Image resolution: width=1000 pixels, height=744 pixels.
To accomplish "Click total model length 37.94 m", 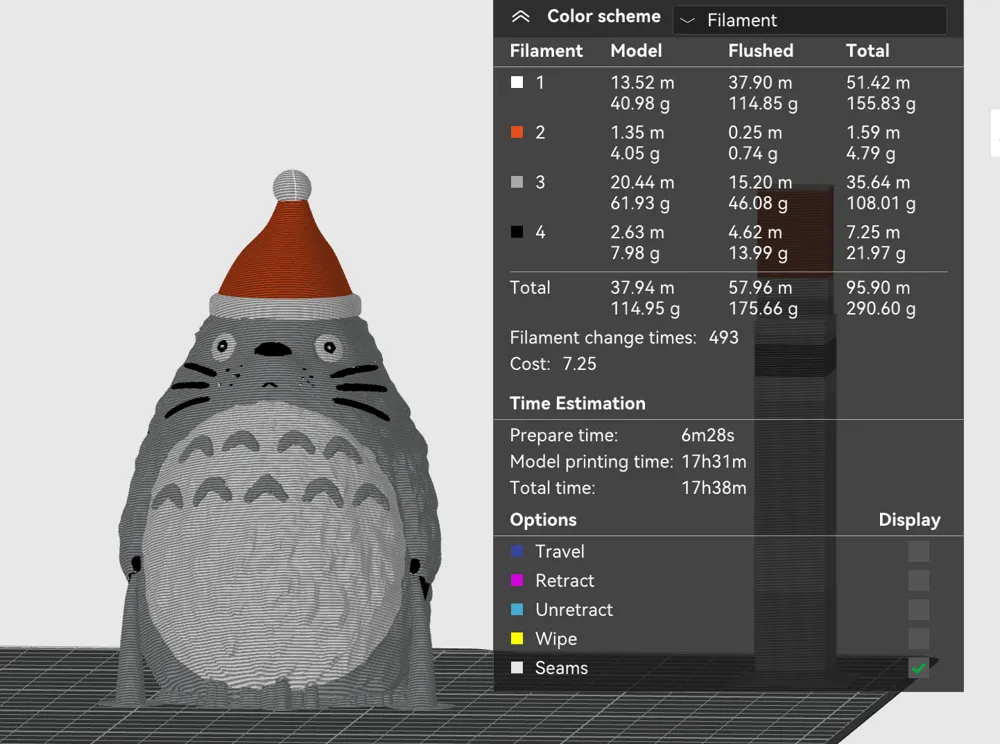I will 642,288.
